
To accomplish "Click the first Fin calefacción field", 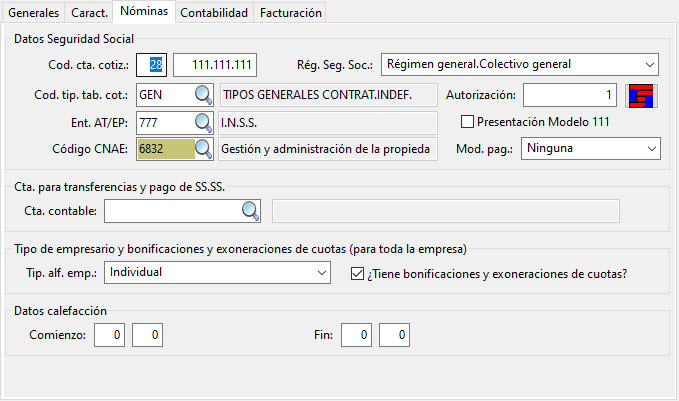I will point(356,336).
